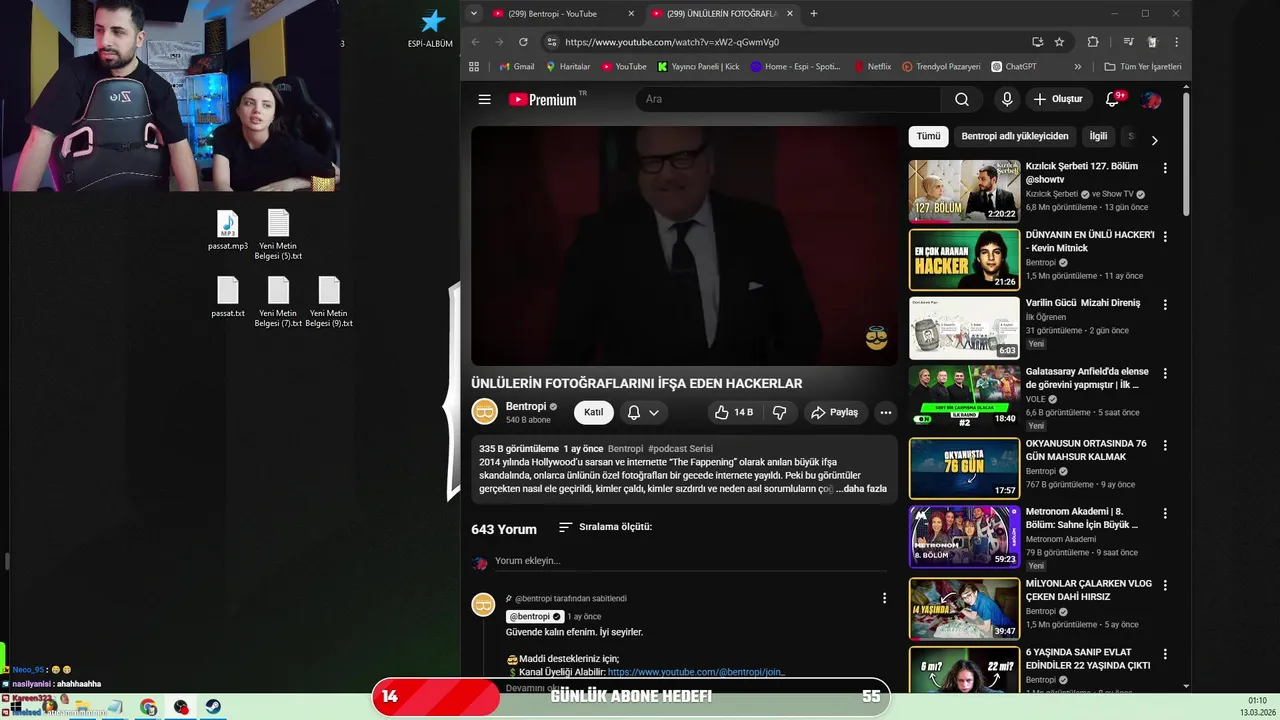Click the Katıl join button
This screenshot has height=720, width=1280.
(x=594, y=412)
